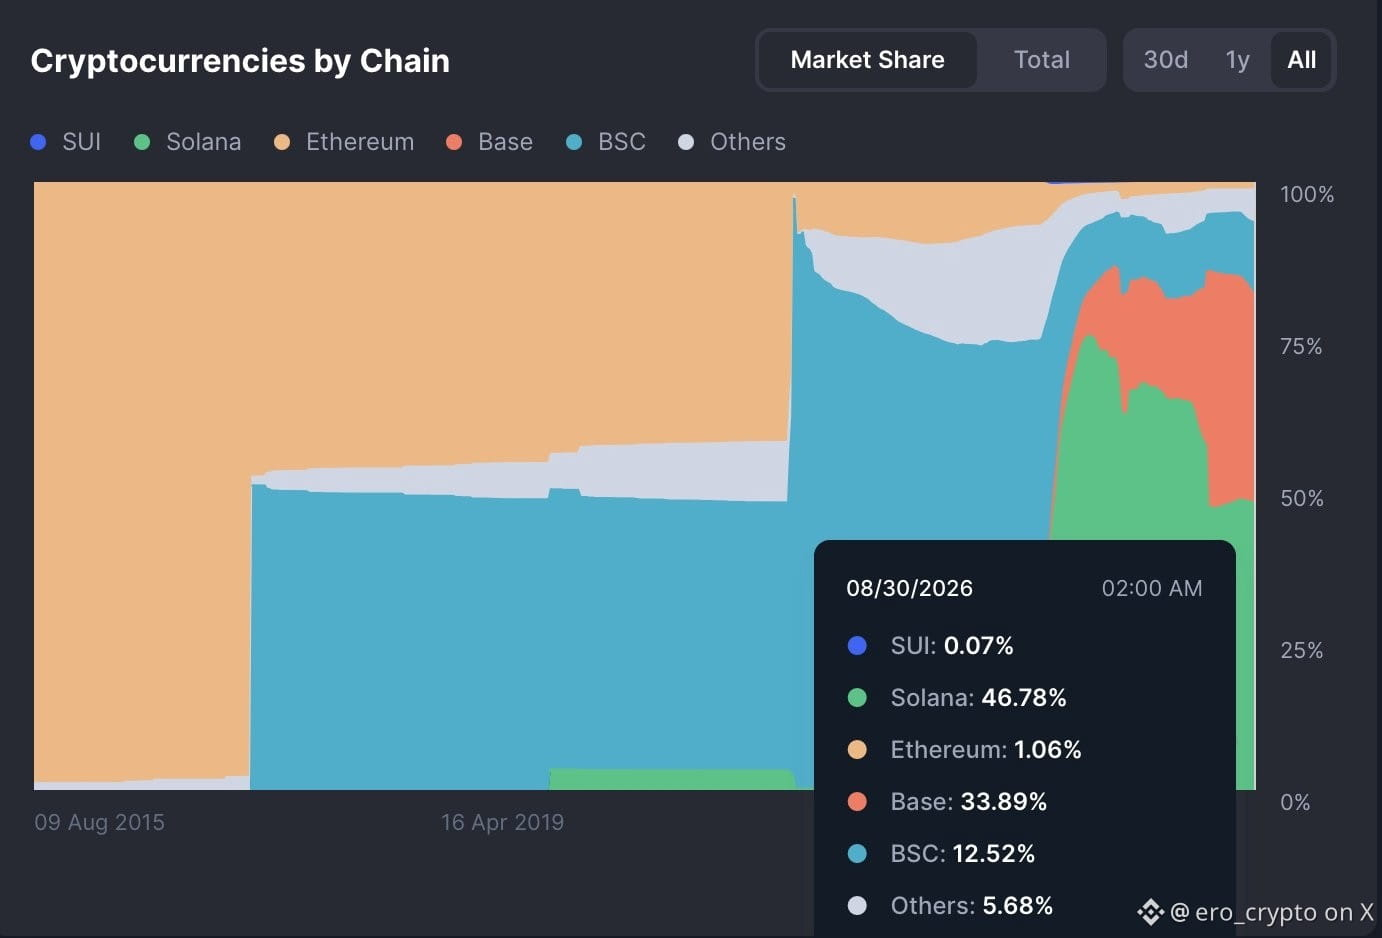Image resolution: width=1382 pixels, height=938 pixels.
Task: Open the ero_crypto on X watermark
Action: click(x=1272, y=912)
